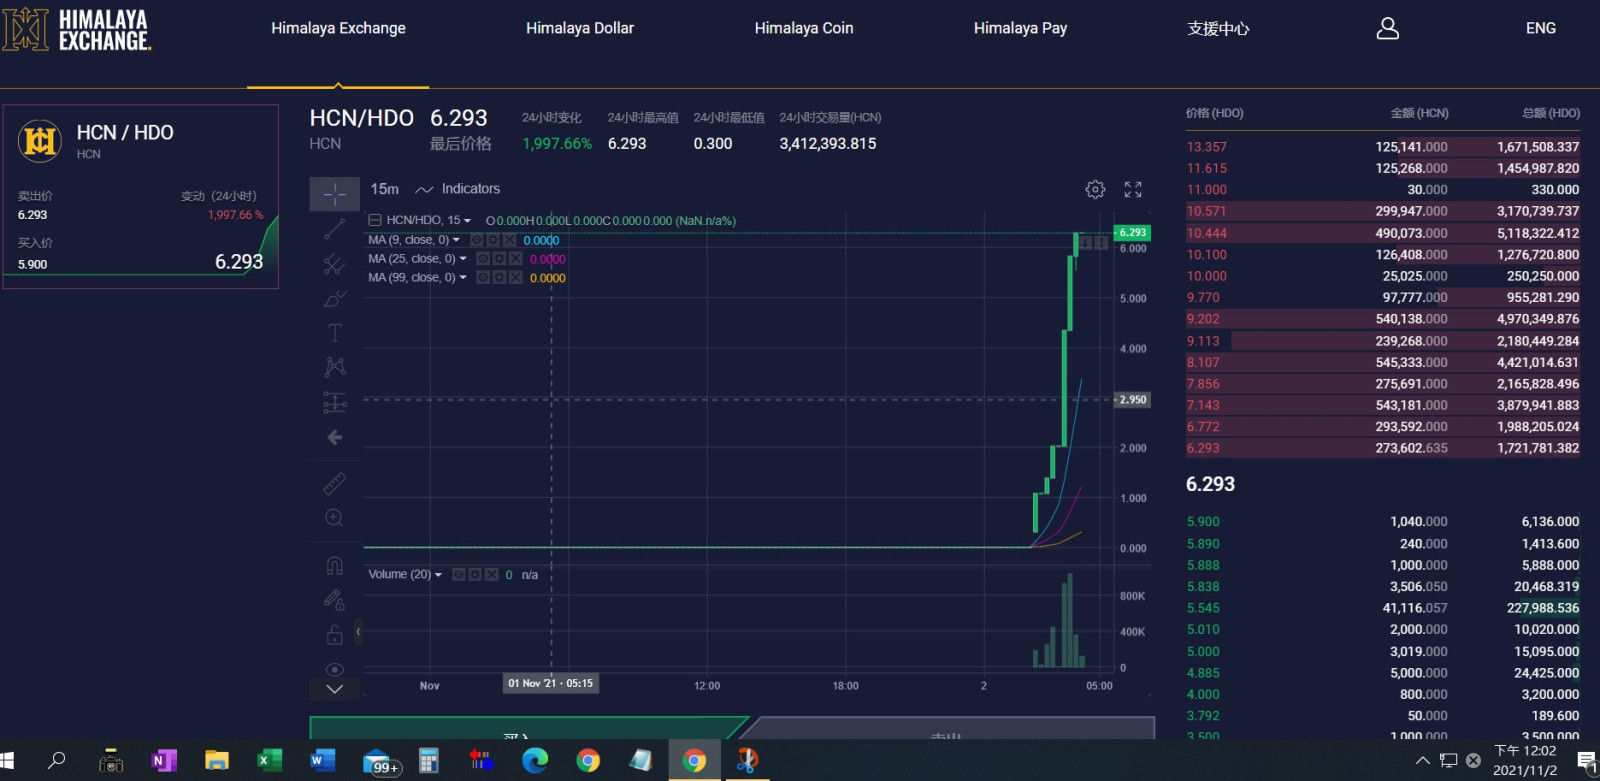Open Excel from the taskbar
The height and width of the screenshot is (781, 1600).
[x=269, y=761]
